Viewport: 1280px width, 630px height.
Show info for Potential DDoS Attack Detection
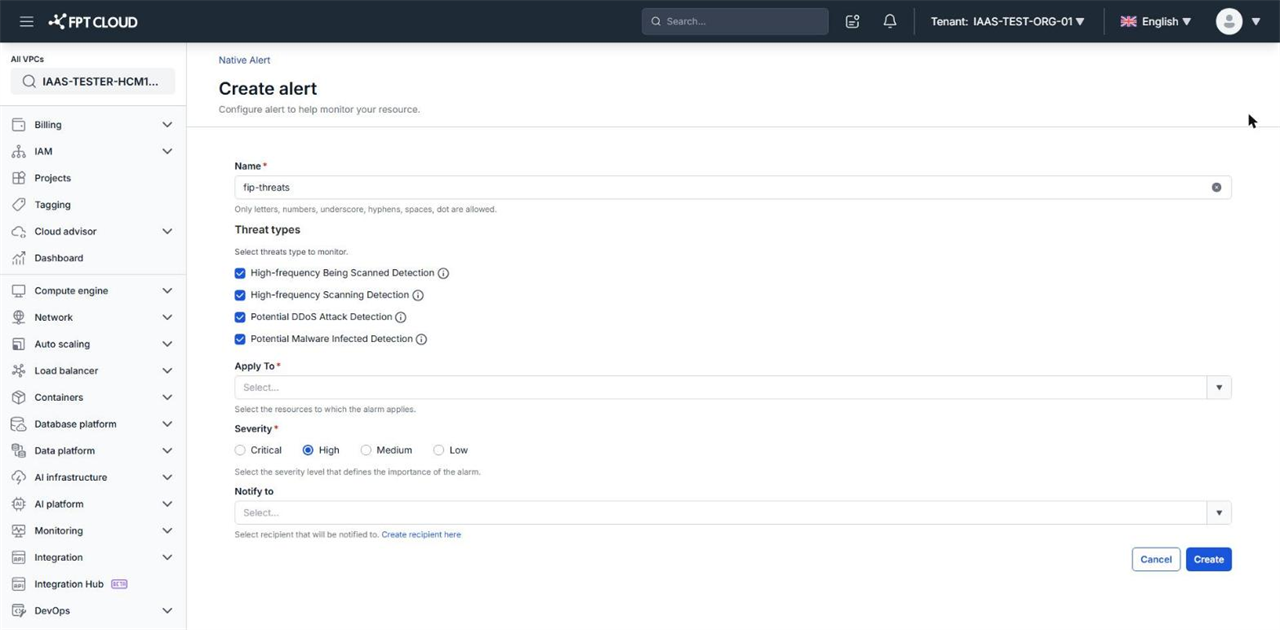(x=401, y=317)
